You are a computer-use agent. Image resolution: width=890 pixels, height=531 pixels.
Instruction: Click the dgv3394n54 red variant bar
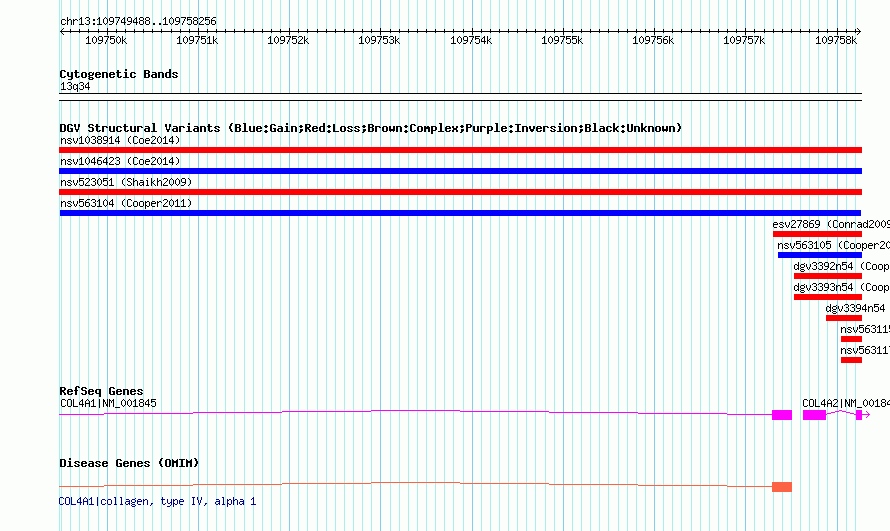(x=843, y=318)
